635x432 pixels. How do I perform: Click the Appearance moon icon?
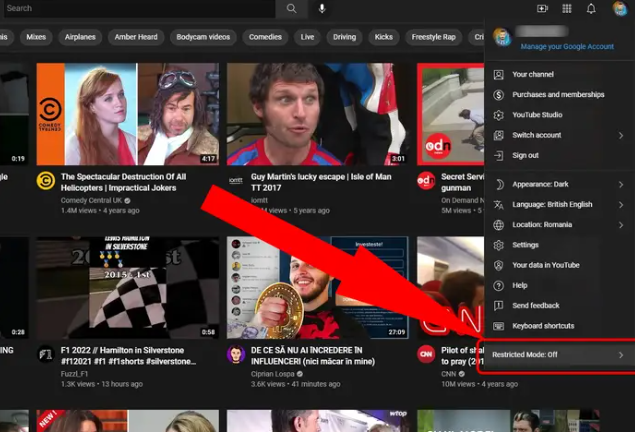pos(499,185)
